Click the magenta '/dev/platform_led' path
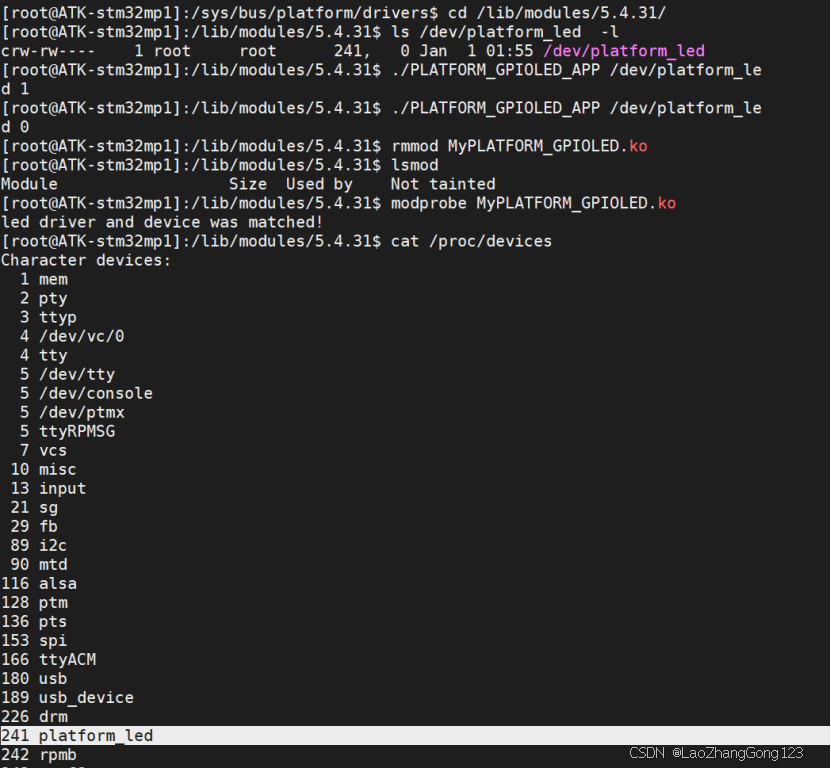831x769 pixels. pos(624,51)
